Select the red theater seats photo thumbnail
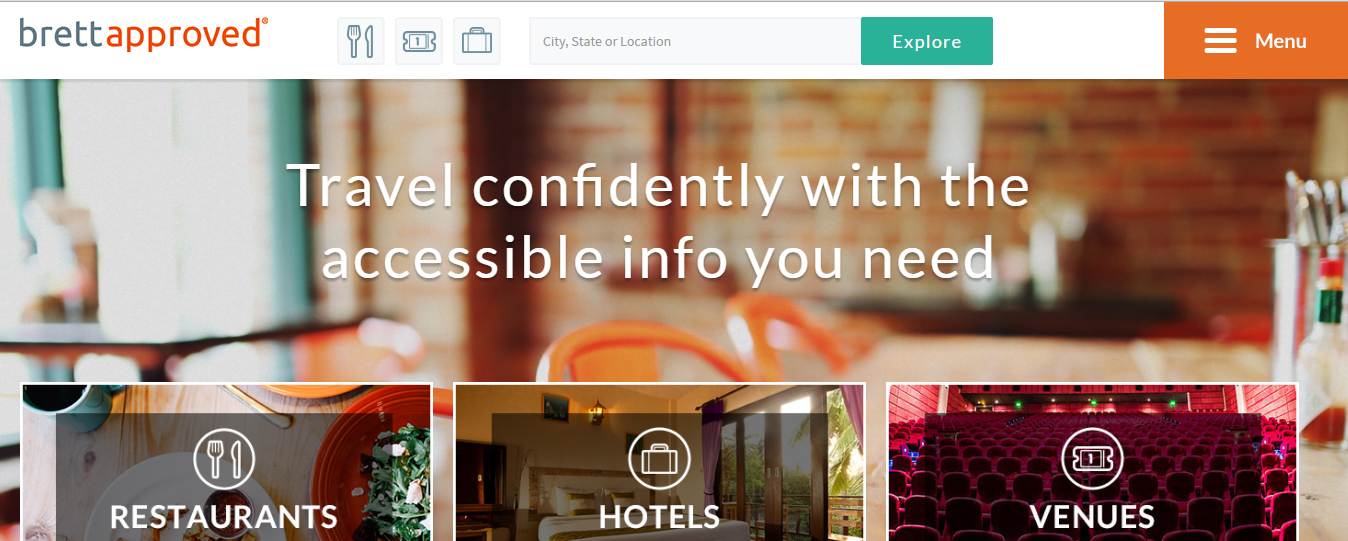The height and width of the screenshot is (541, 1348). coord(1092,462)
